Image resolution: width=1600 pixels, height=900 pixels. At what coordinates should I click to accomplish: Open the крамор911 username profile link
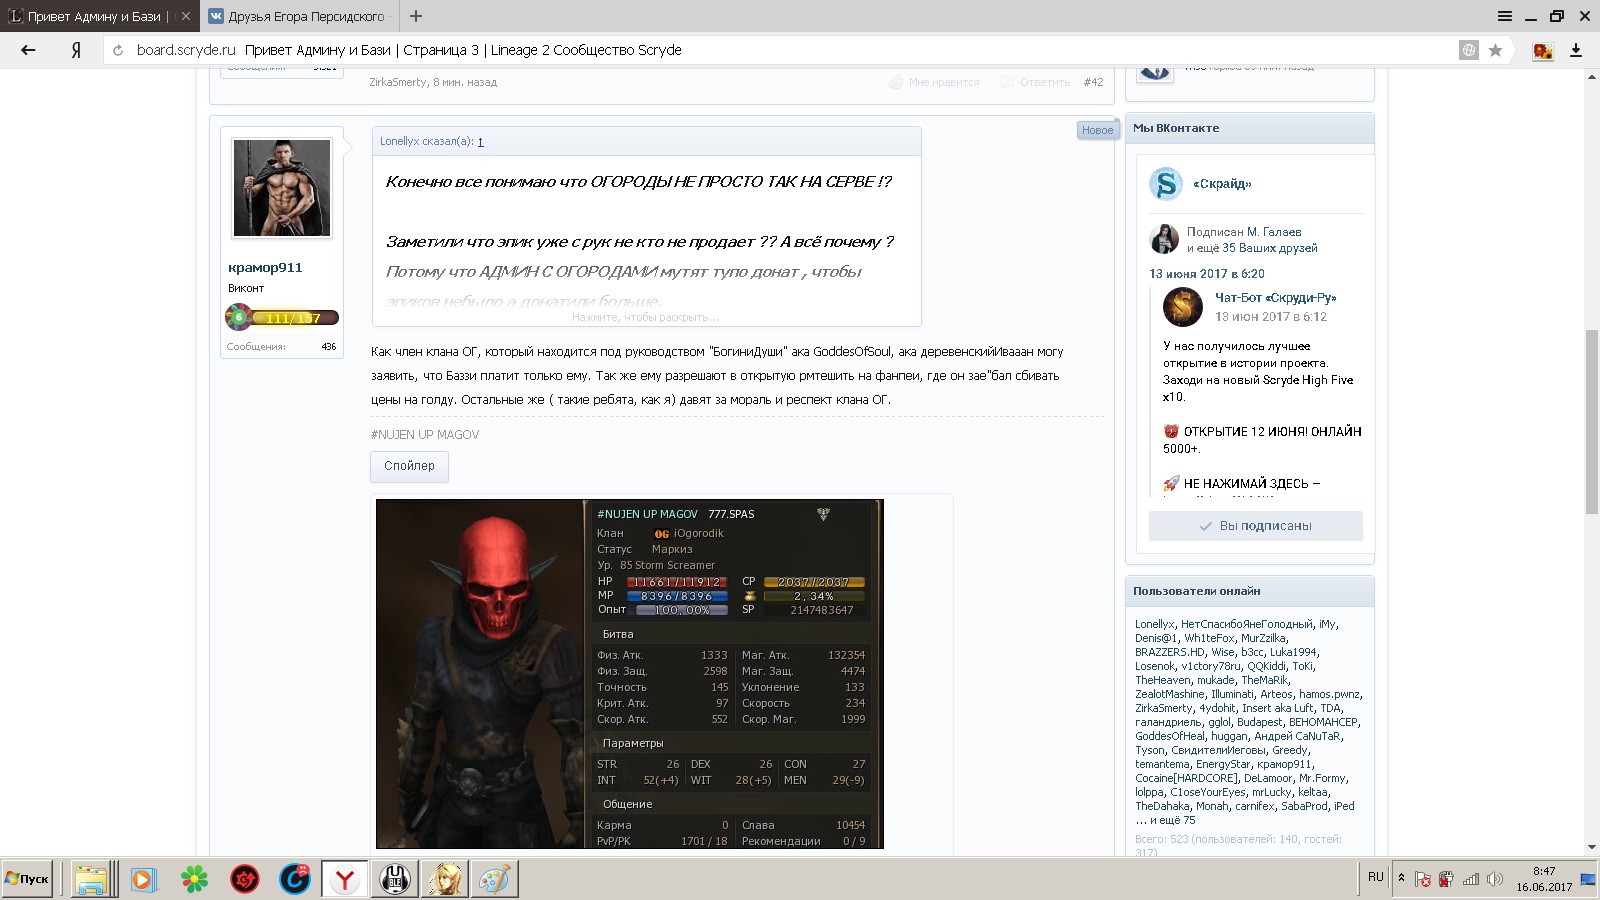click(265, 268)
